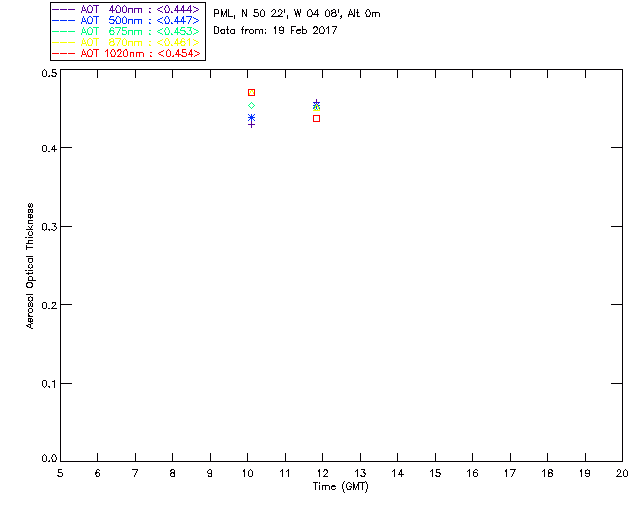Click the 5 tick label on the time axis
Image resolution: width=640 pixels, height=512 pixels.
click(x=60, y=473)
